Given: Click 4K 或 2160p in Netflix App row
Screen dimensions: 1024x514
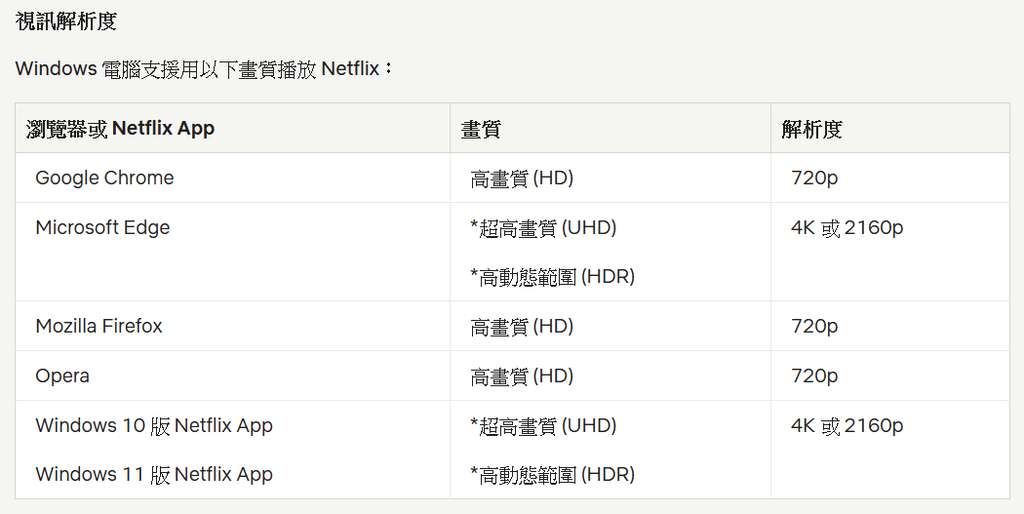Looking at the screenshot, I should pyautogui.click(x=846, y=426).
